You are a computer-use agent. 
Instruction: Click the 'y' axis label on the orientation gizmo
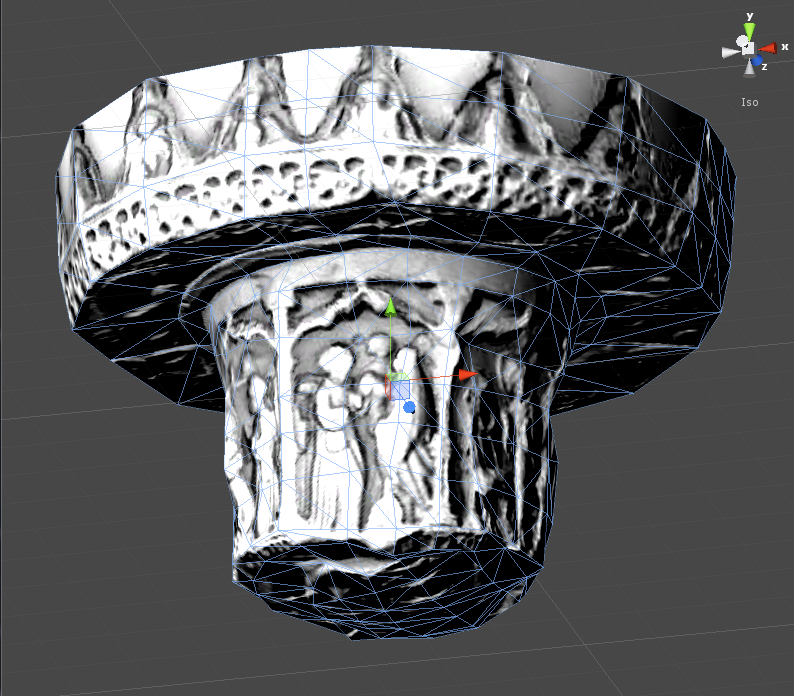click(750, 17)
